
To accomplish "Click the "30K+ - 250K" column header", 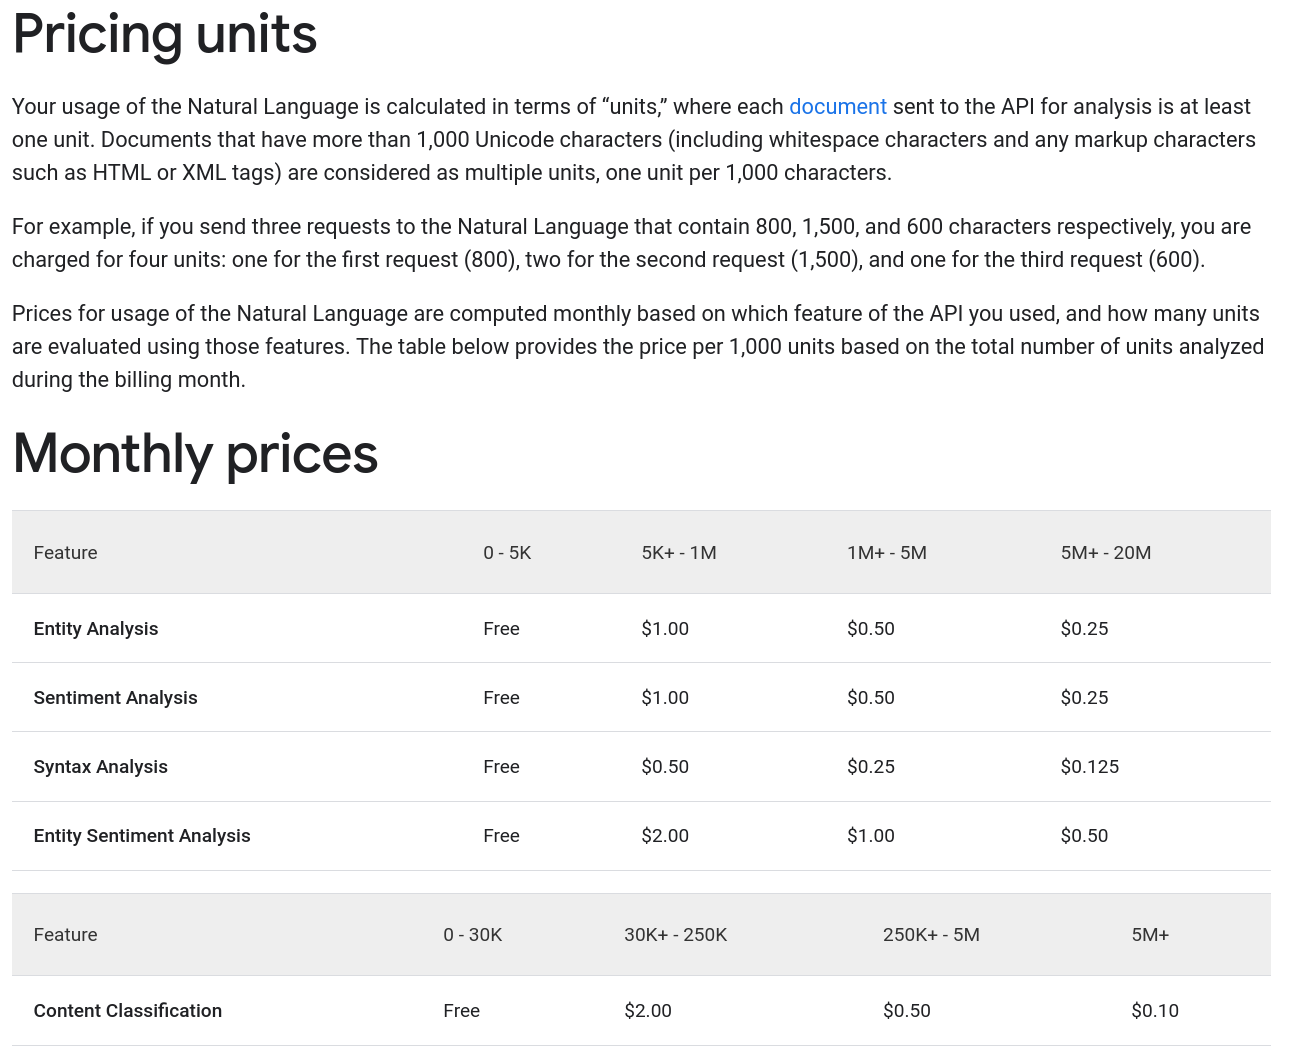I will pyautogui.click(x=675, y=935).
